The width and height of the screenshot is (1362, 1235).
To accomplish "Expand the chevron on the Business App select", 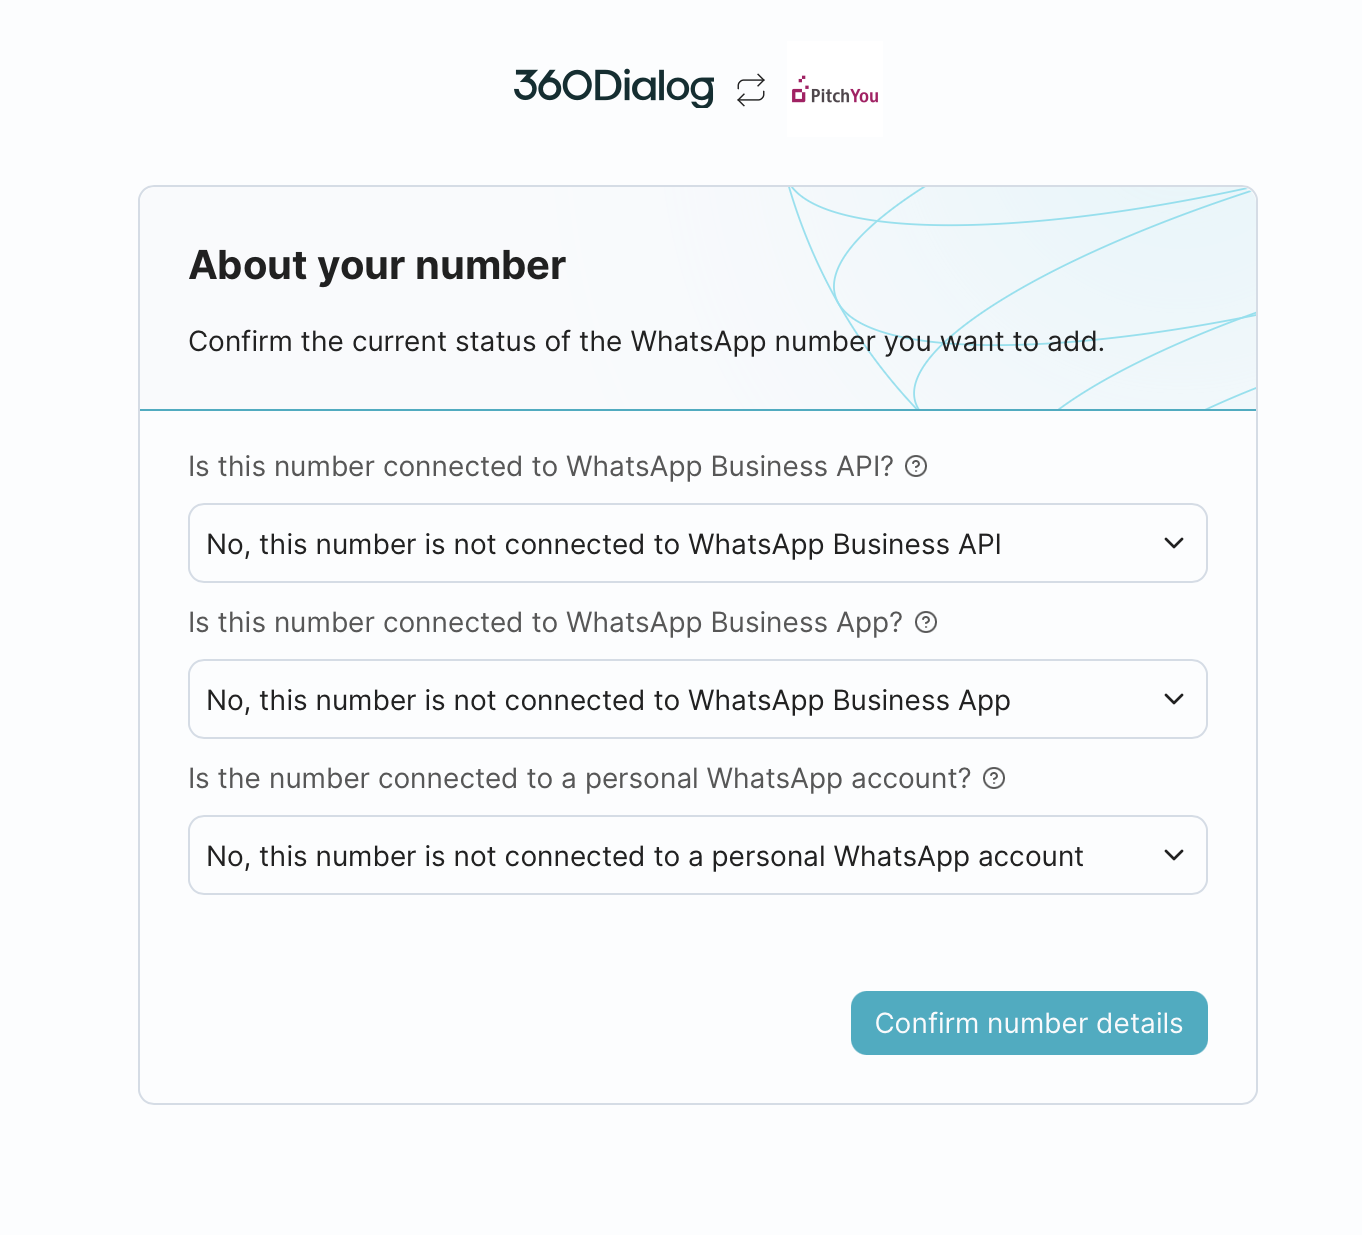I will coord(1174,699).
